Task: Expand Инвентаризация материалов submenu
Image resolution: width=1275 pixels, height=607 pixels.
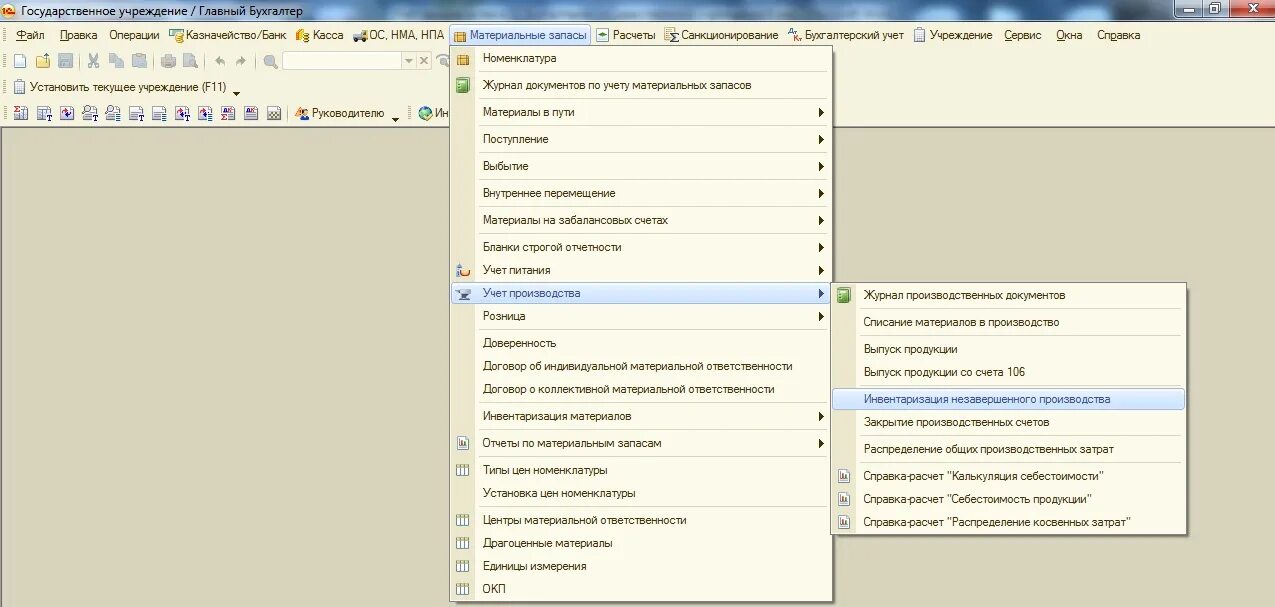Action: pyautogui.click(x=641, y=417)
